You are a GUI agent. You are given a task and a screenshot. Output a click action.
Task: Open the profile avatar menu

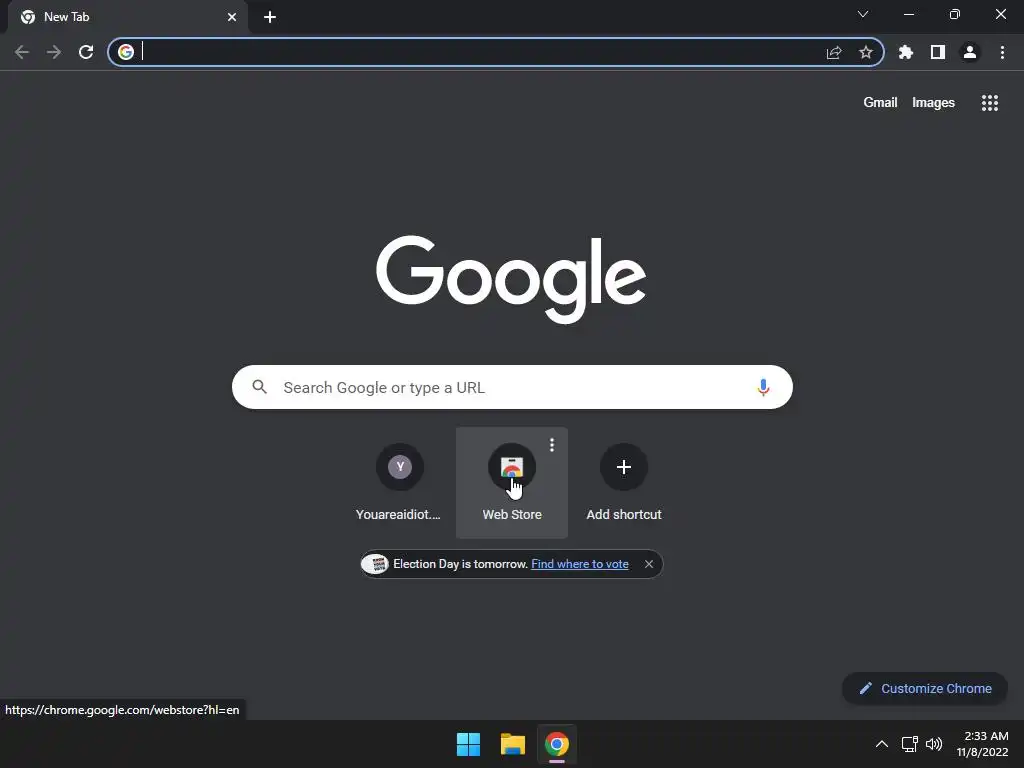tap(970, 52)
